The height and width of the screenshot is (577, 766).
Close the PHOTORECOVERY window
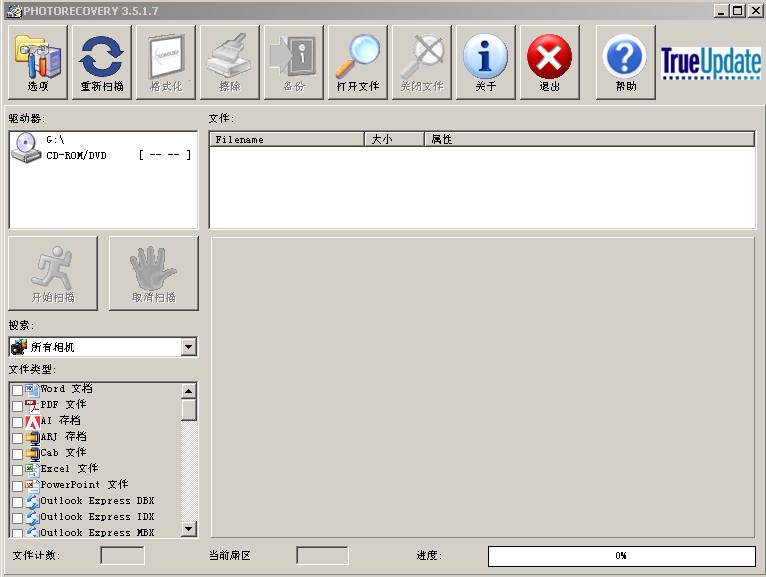(754, 10)
